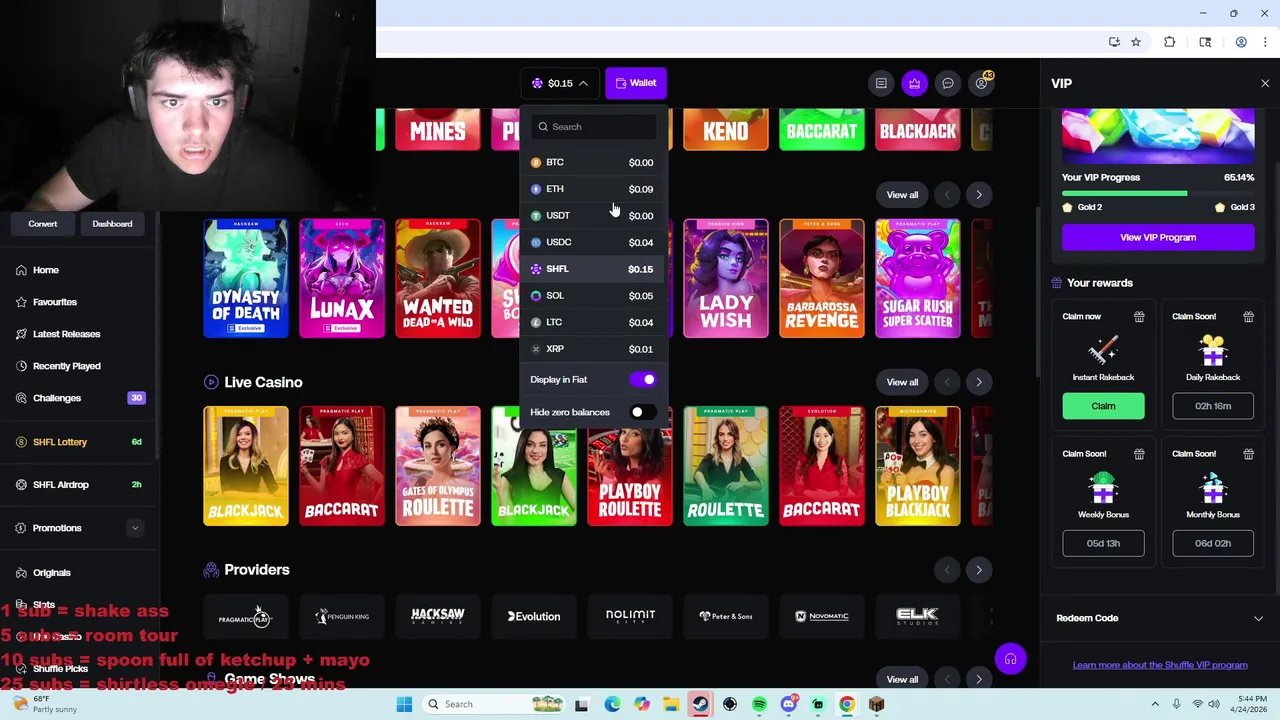Open the Dashboard button
This screenshot has height=720, width=1280.
click(x=112, y=224)
